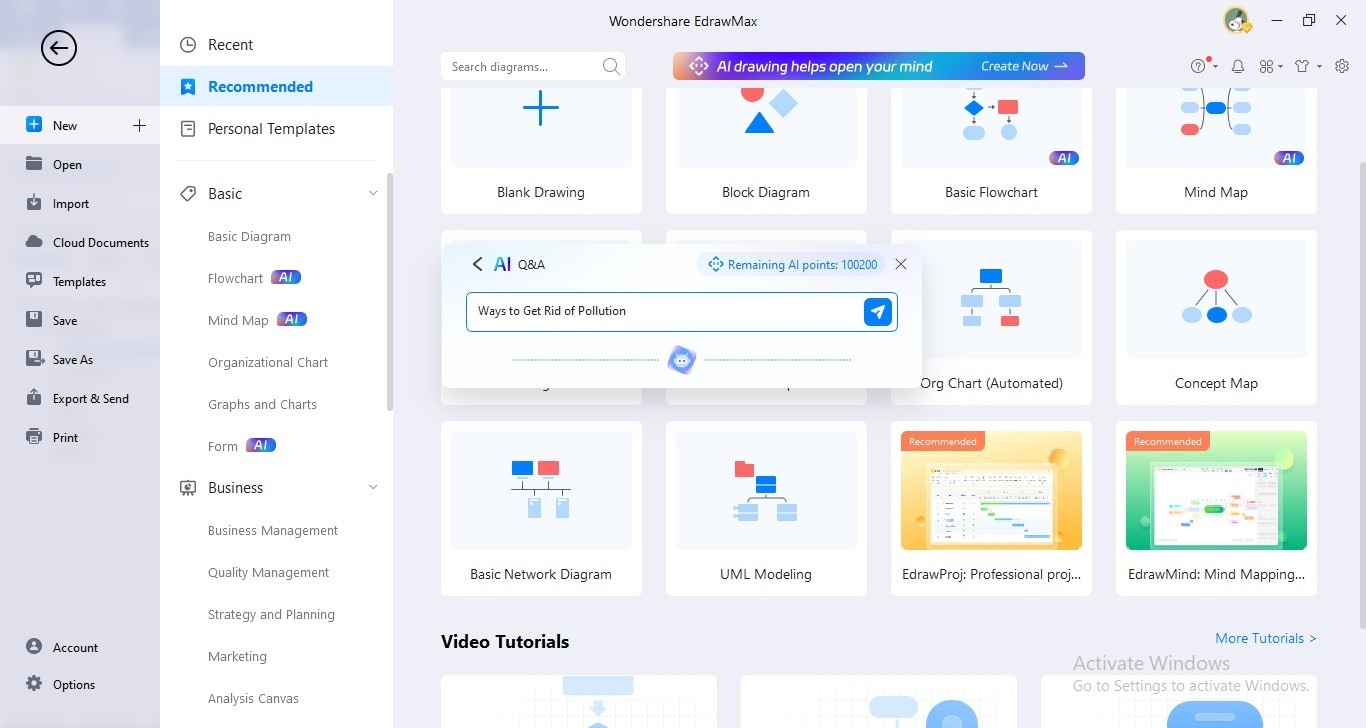Click Remaining AI points badge
This screenshot has height=728, width=1366.
792,264
